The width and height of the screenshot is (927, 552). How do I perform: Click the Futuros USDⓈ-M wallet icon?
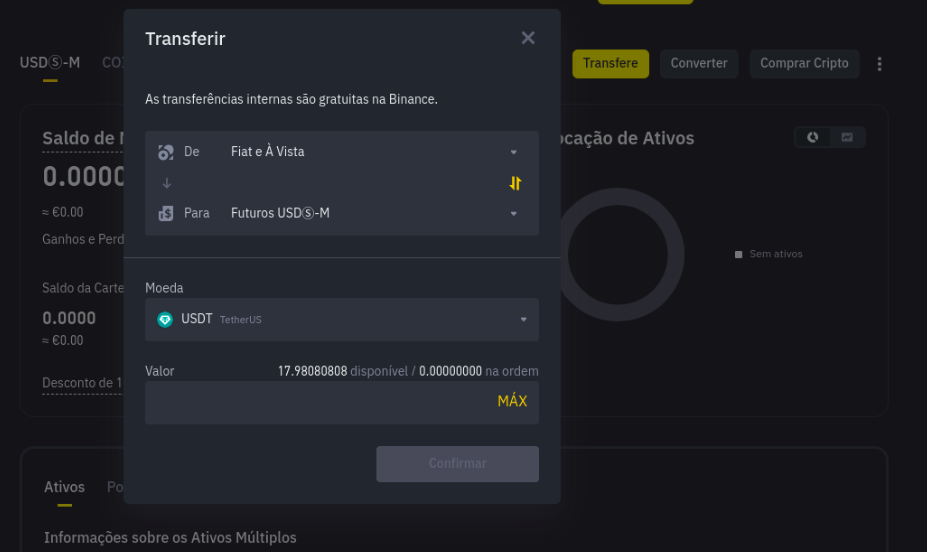[166, 213]
